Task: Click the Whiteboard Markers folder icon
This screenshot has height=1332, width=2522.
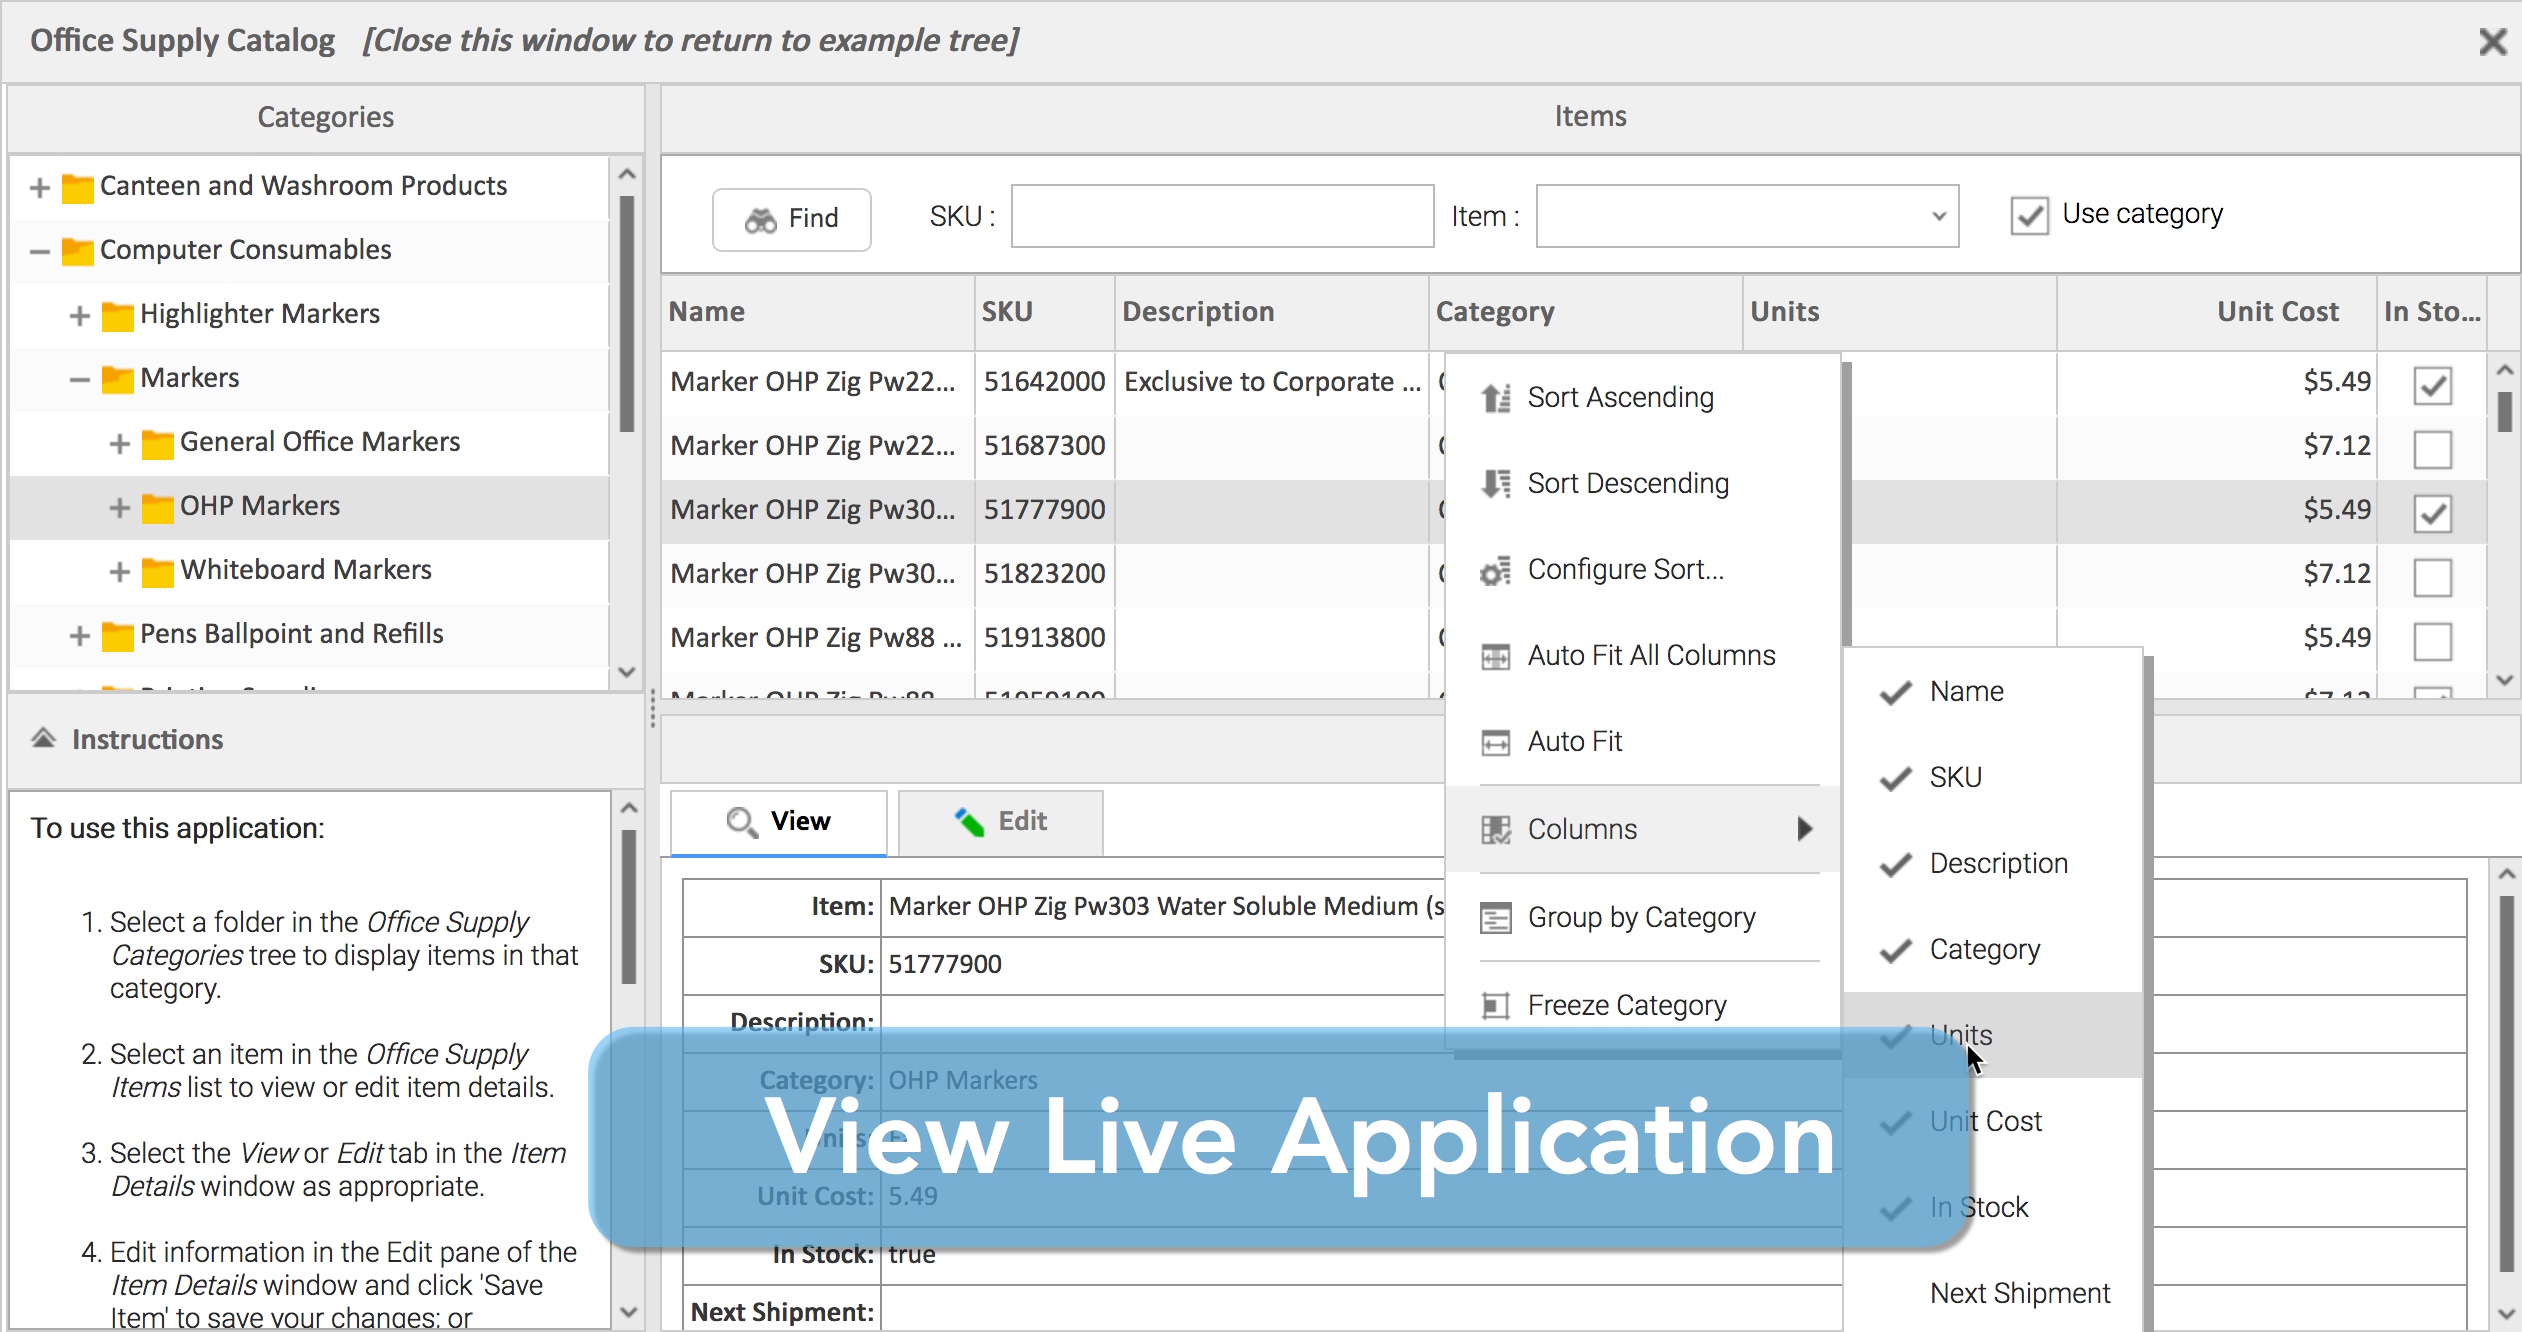Action: tap(157, 571)
